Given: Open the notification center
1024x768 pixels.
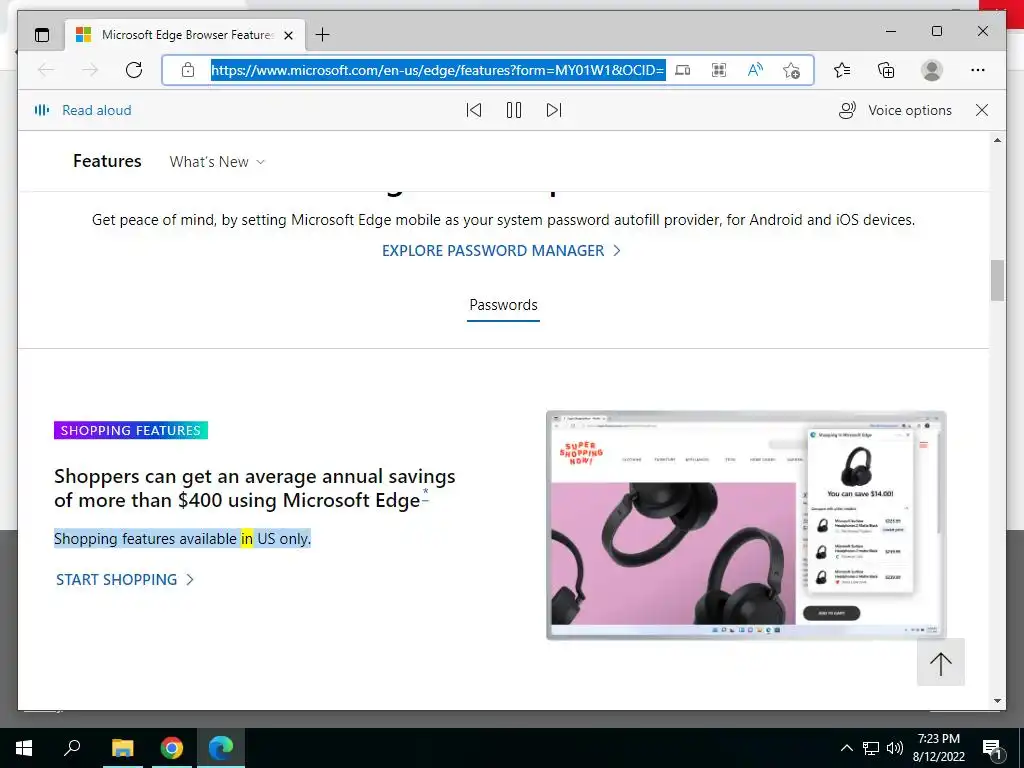Looking at the screenshot, I should click(993, 748).
